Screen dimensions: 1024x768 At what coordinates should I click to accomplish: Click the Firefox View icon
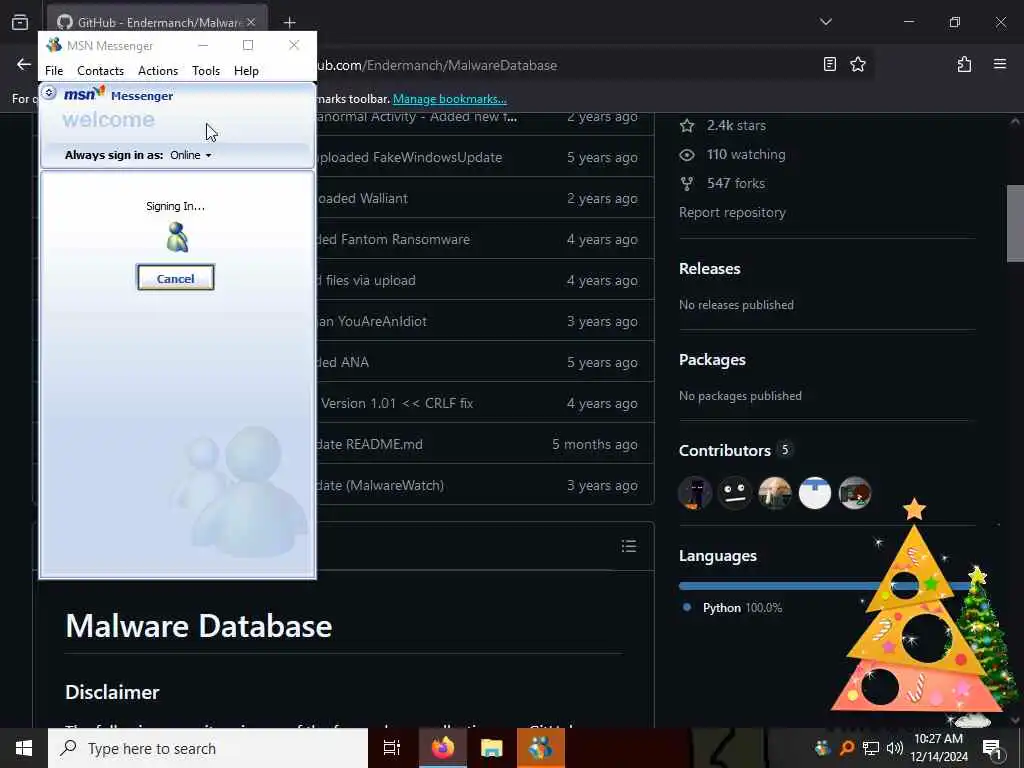pyautogui.click(x=20, y=22)
